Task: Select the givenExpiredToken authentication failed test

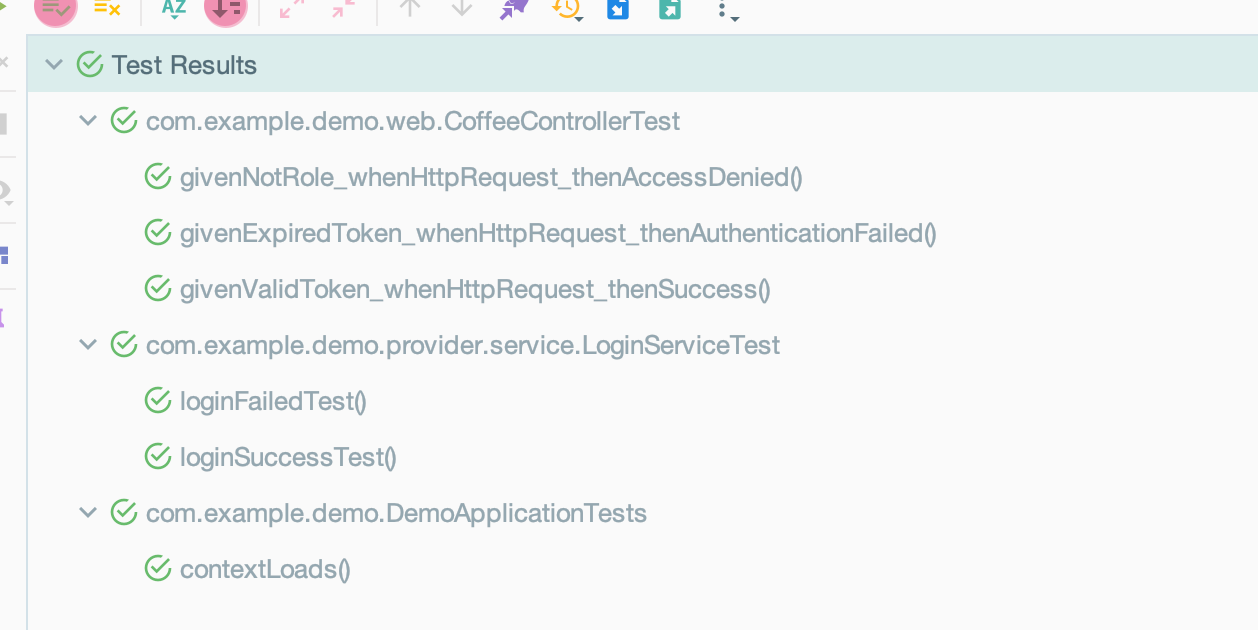Action: pos(557,233)
